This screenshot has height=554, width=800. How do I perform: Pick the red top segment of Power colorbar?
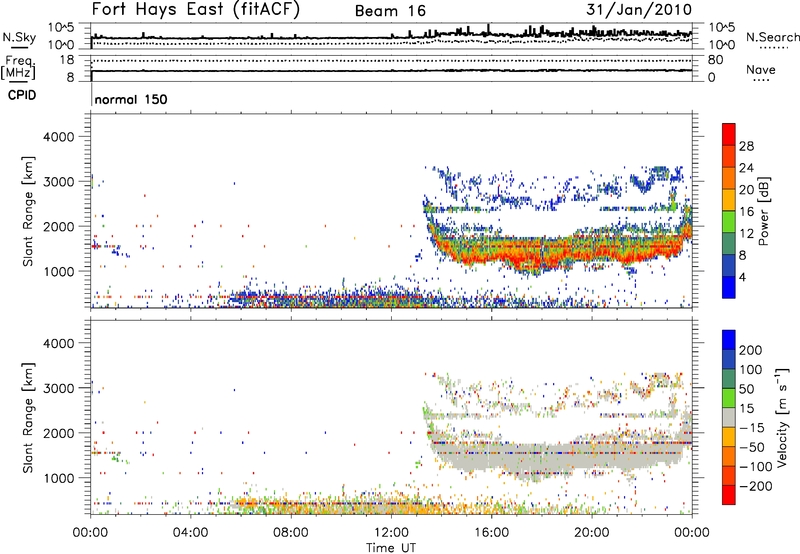tap(729, 135)
